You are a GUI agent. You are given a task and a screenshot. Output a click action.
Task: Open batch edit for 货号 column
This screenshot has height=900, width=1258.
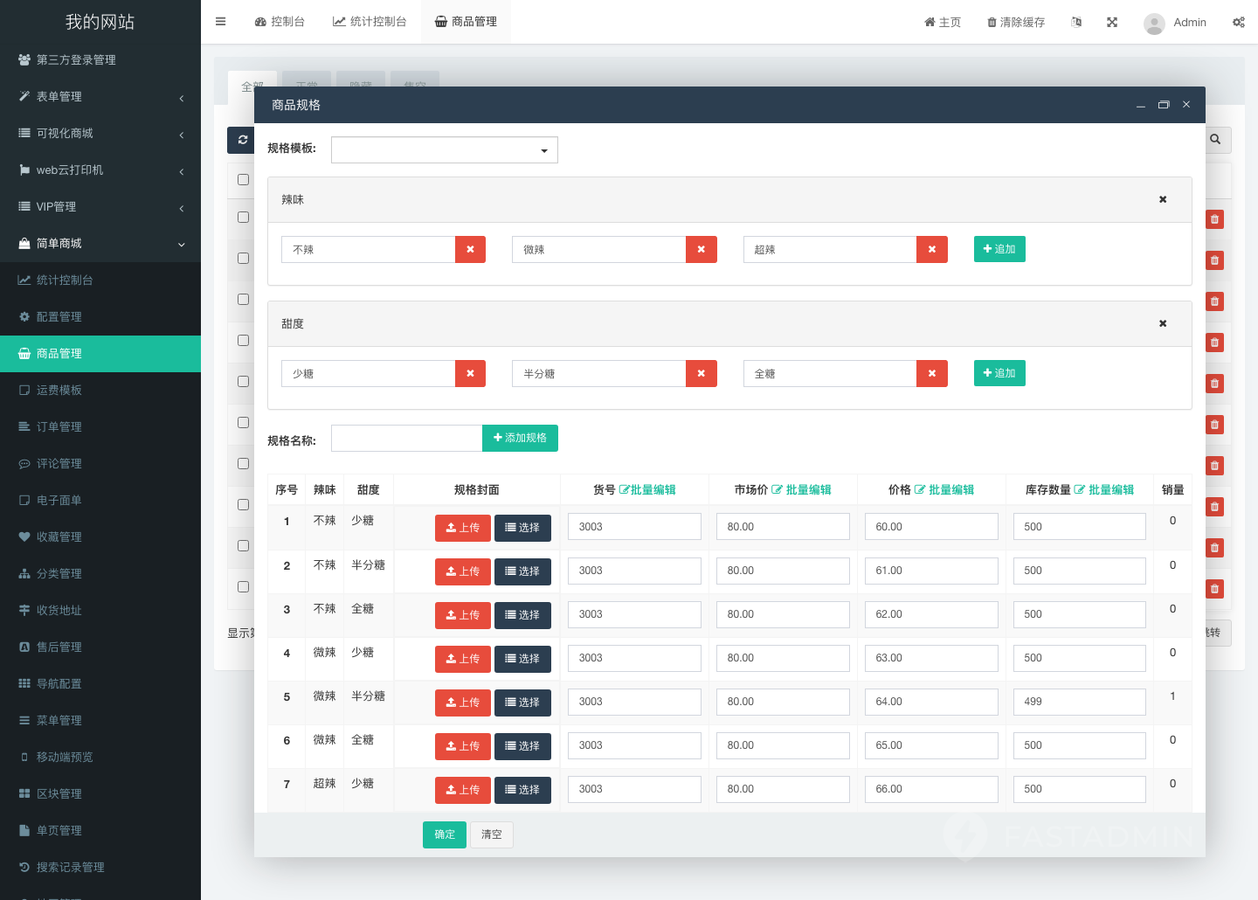tap(647, 490)
